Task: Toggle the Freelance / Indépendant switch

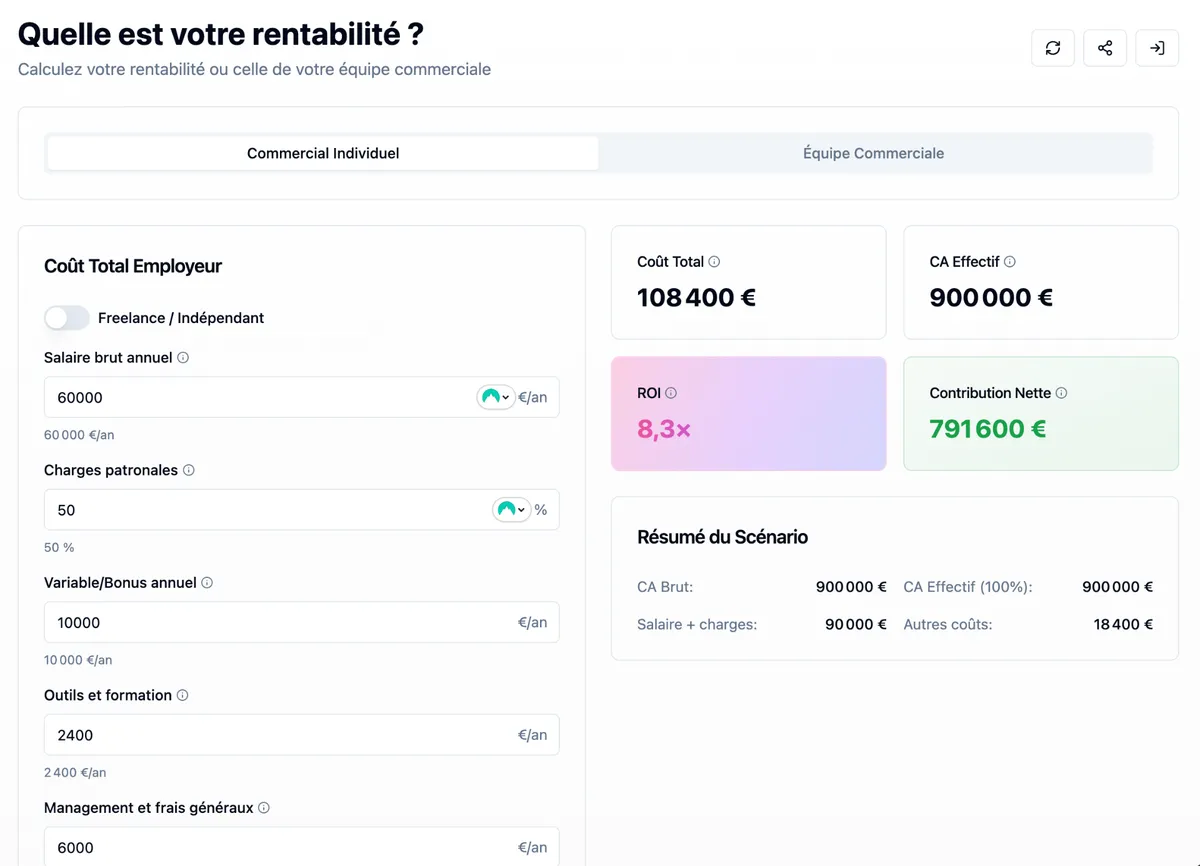Action: pyautogui.click(x=67, y=318)
